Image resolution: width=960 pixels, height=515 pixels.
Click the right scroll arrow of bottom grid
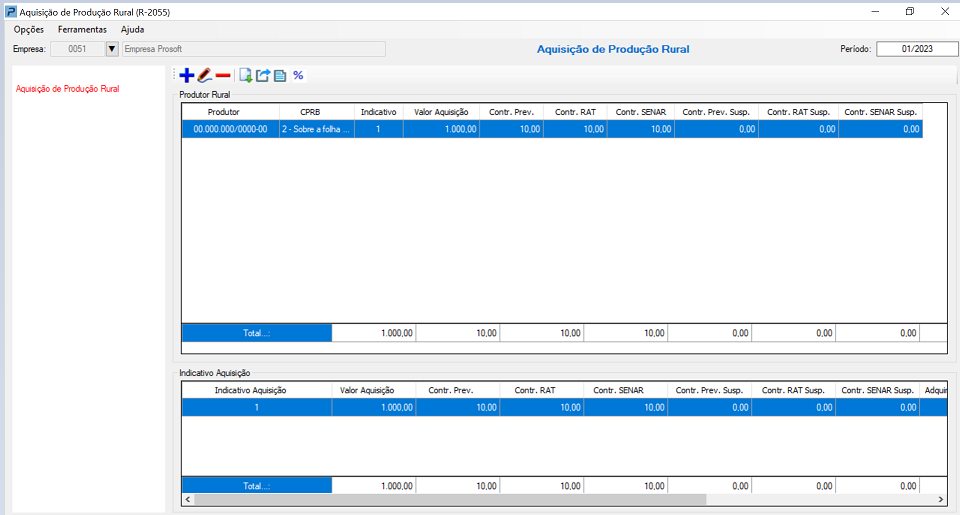pos(940,499)
